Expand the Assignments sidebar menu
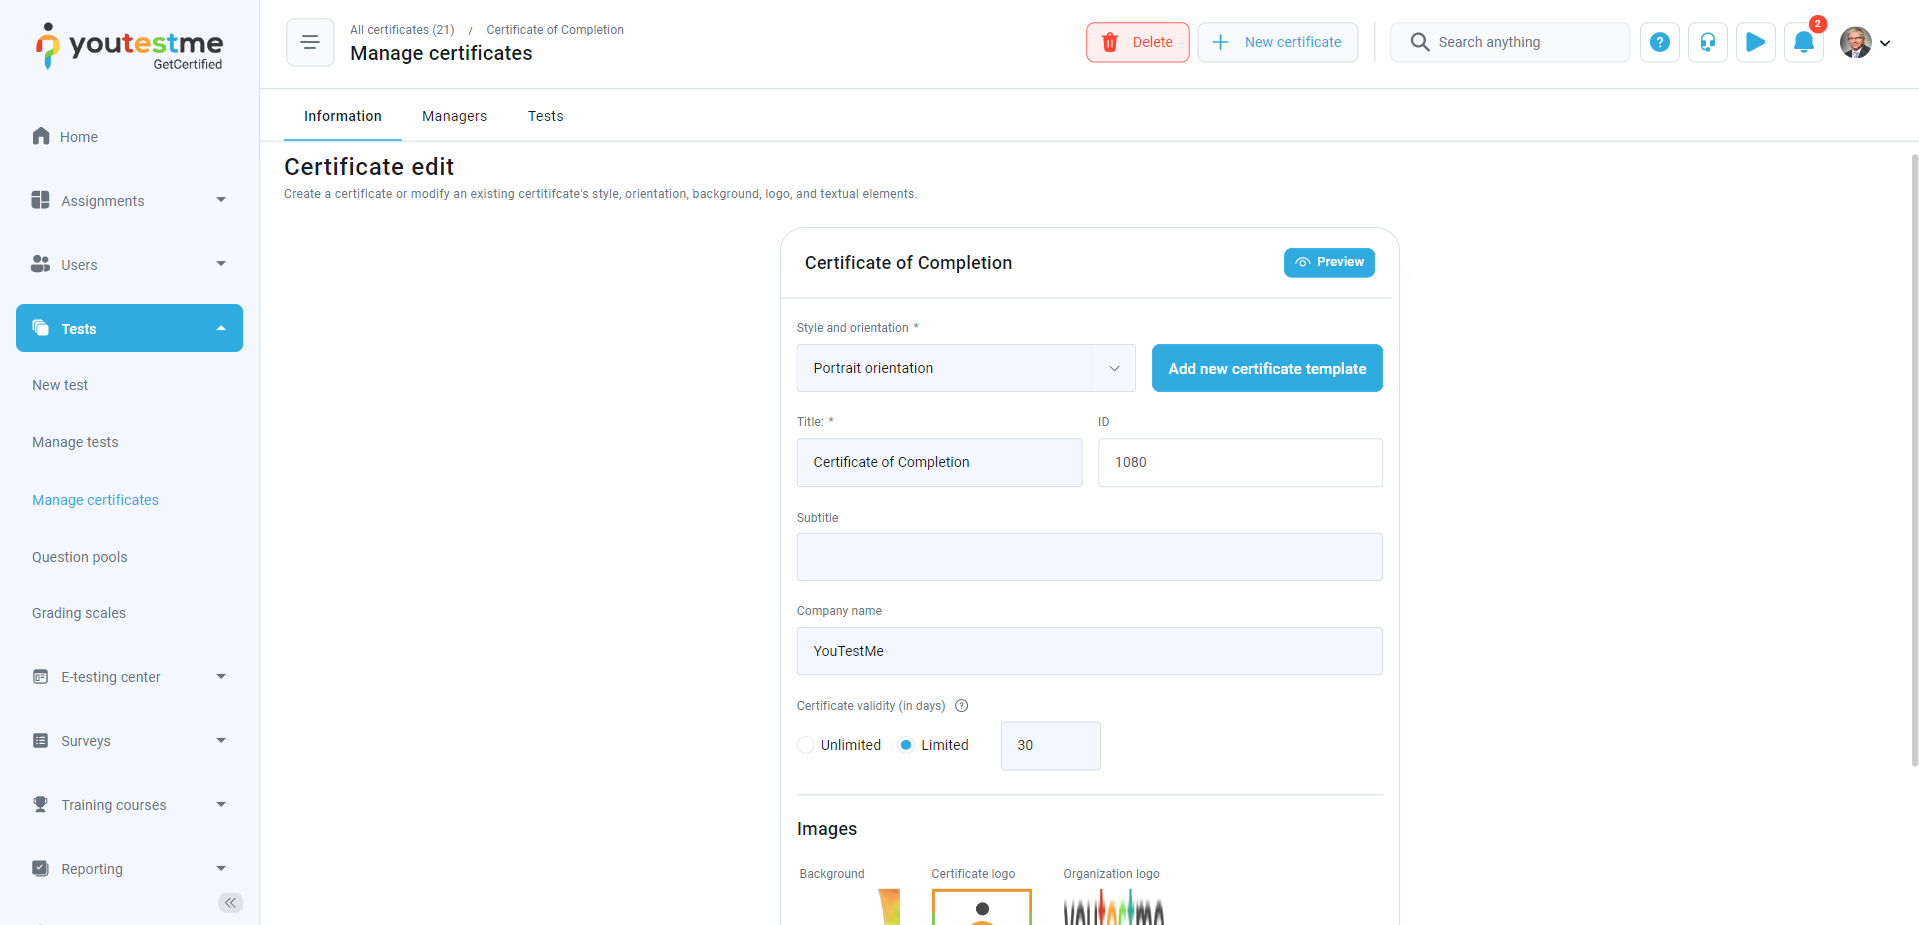1919x925 pixels. click(129, 201)
